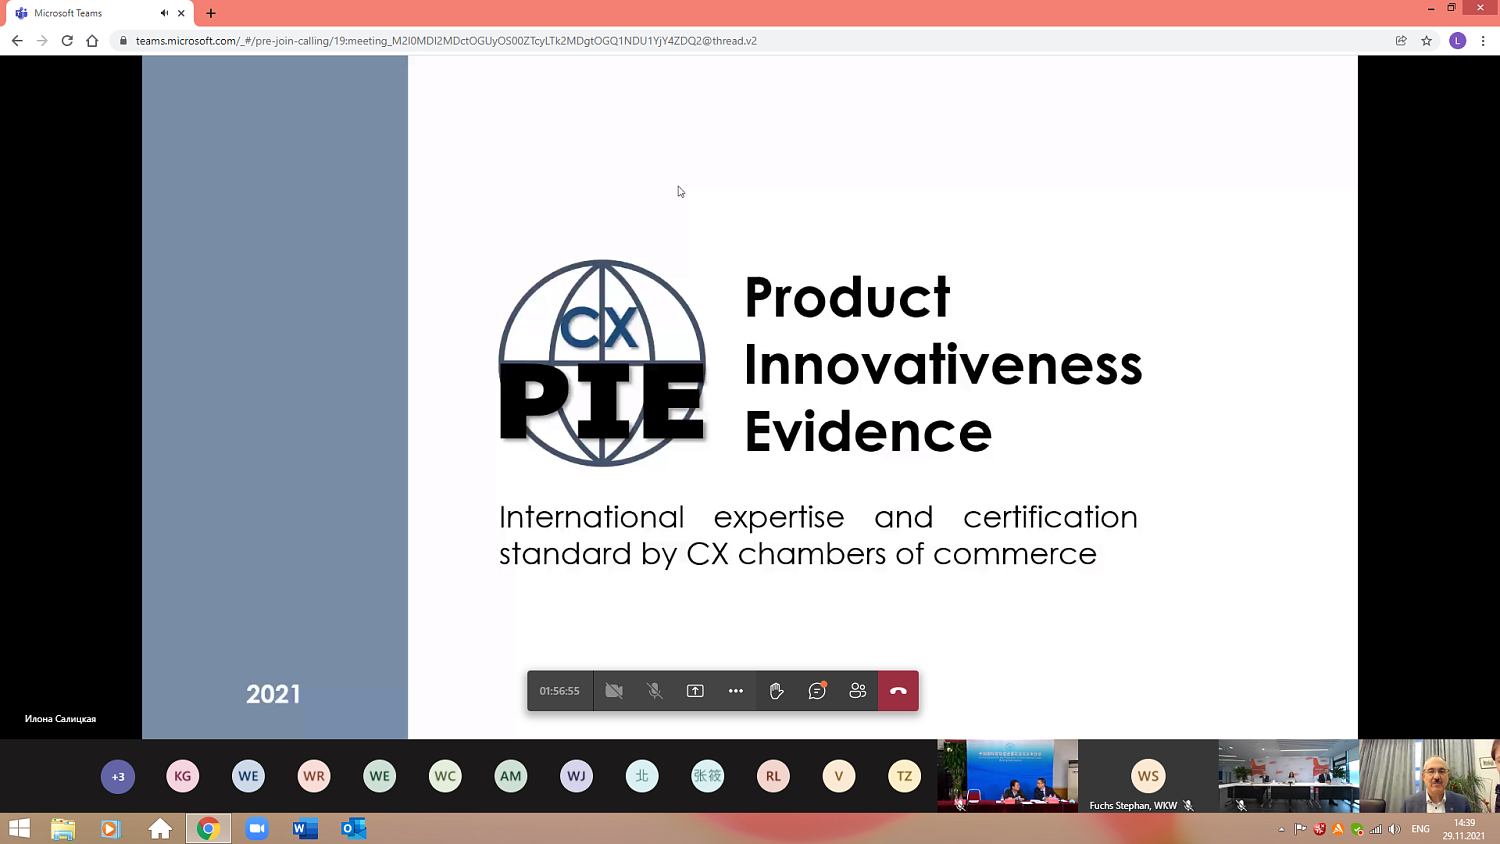Click the Microsoft Teams browser tab

coord(97,13)
